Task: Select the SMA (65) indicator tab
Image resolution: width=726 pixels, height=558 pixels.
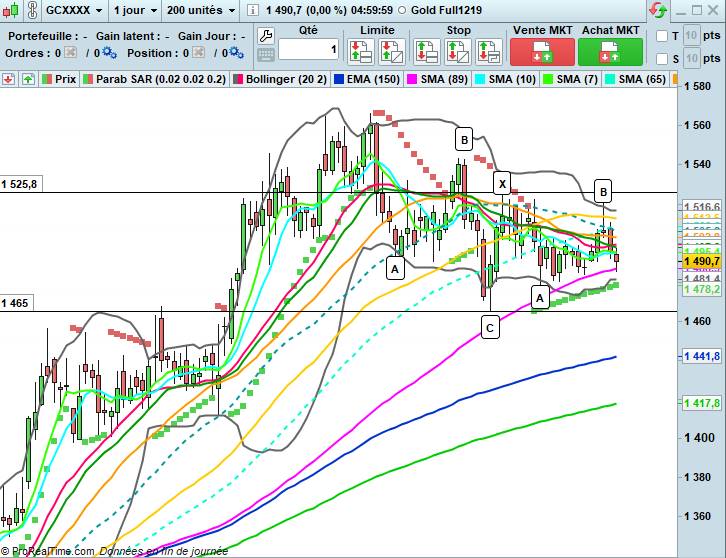Action: (635, 79)
